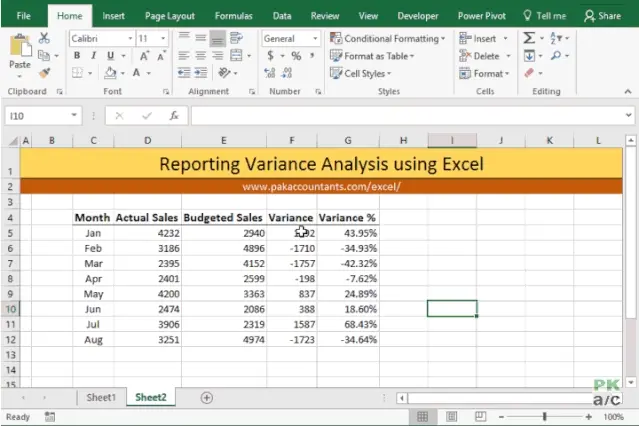The image size is (639, 426).
Task: Toggle Middle Align alignment
Action: click(201, 38)
